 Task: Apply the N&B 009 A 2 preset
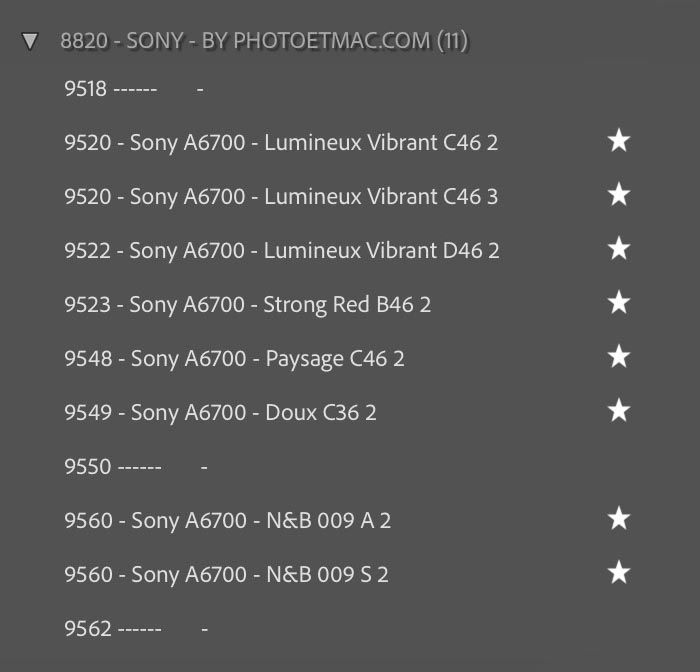(x=227, y=521)
